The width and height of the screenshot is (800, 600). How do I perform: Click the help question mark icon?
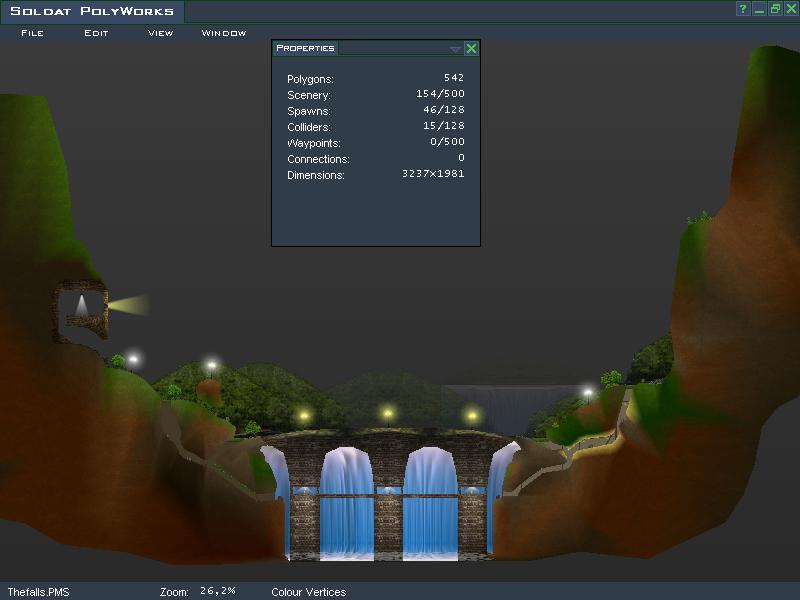743,9
